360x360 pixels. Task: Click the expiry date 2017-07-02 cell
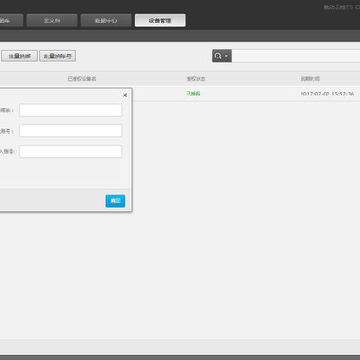click(x=327, y=94)
